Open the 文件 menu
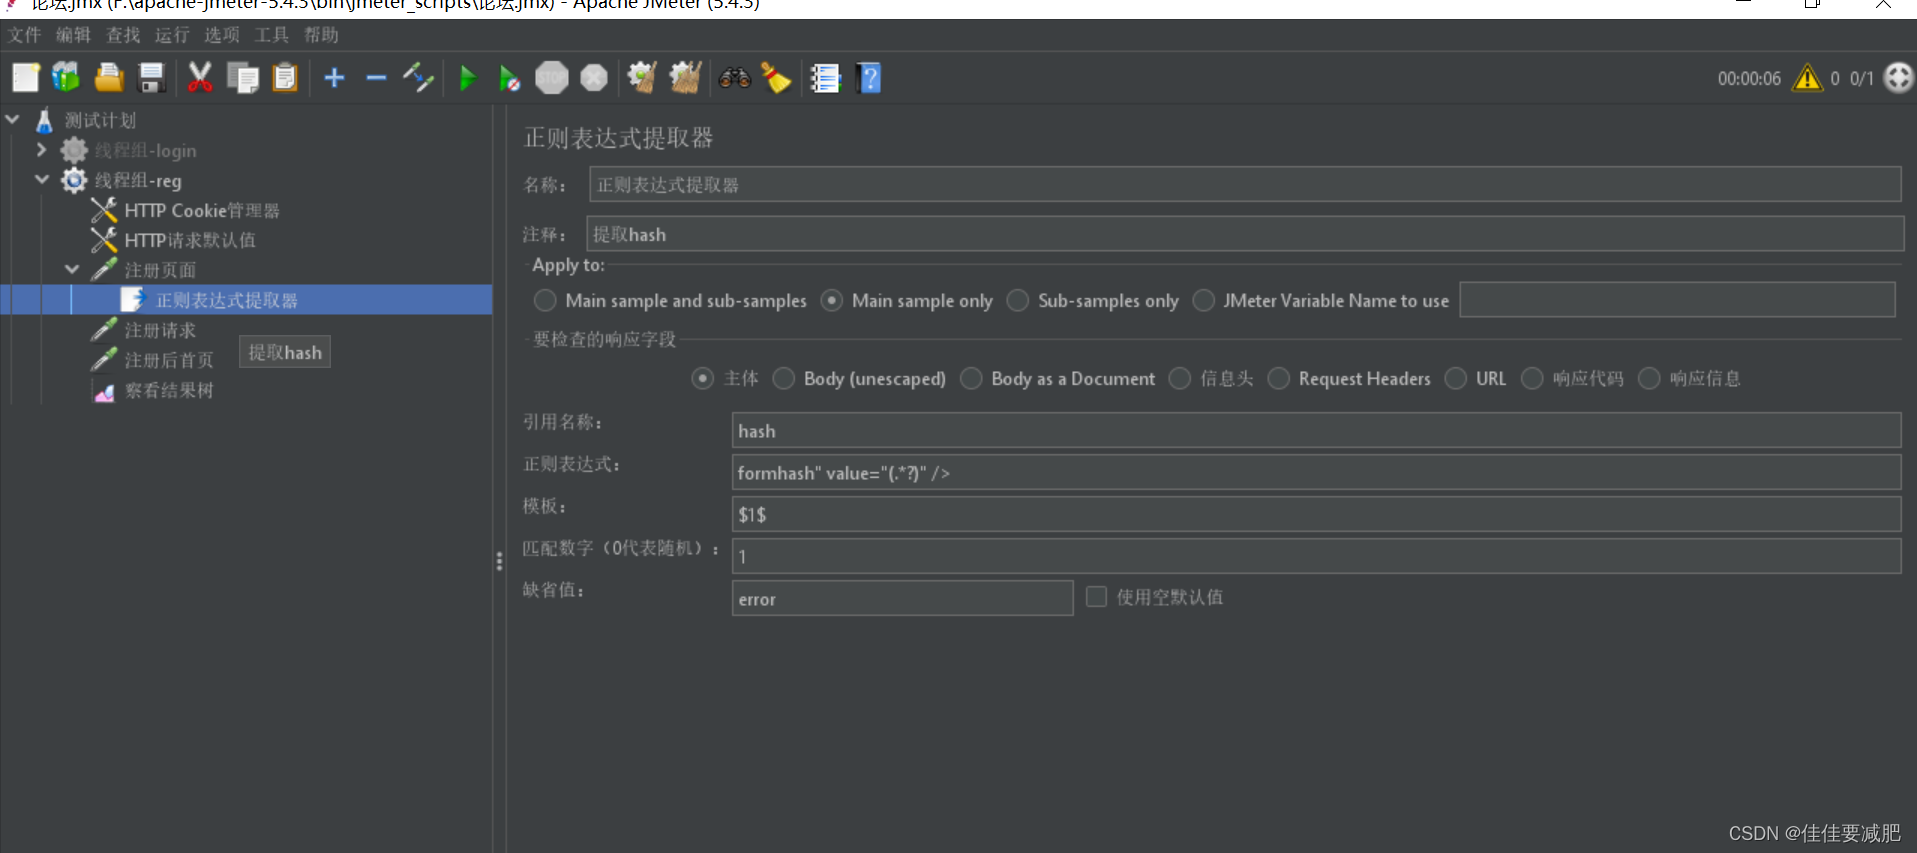This screenshot has height=853, width=1917. pos(25,35)
